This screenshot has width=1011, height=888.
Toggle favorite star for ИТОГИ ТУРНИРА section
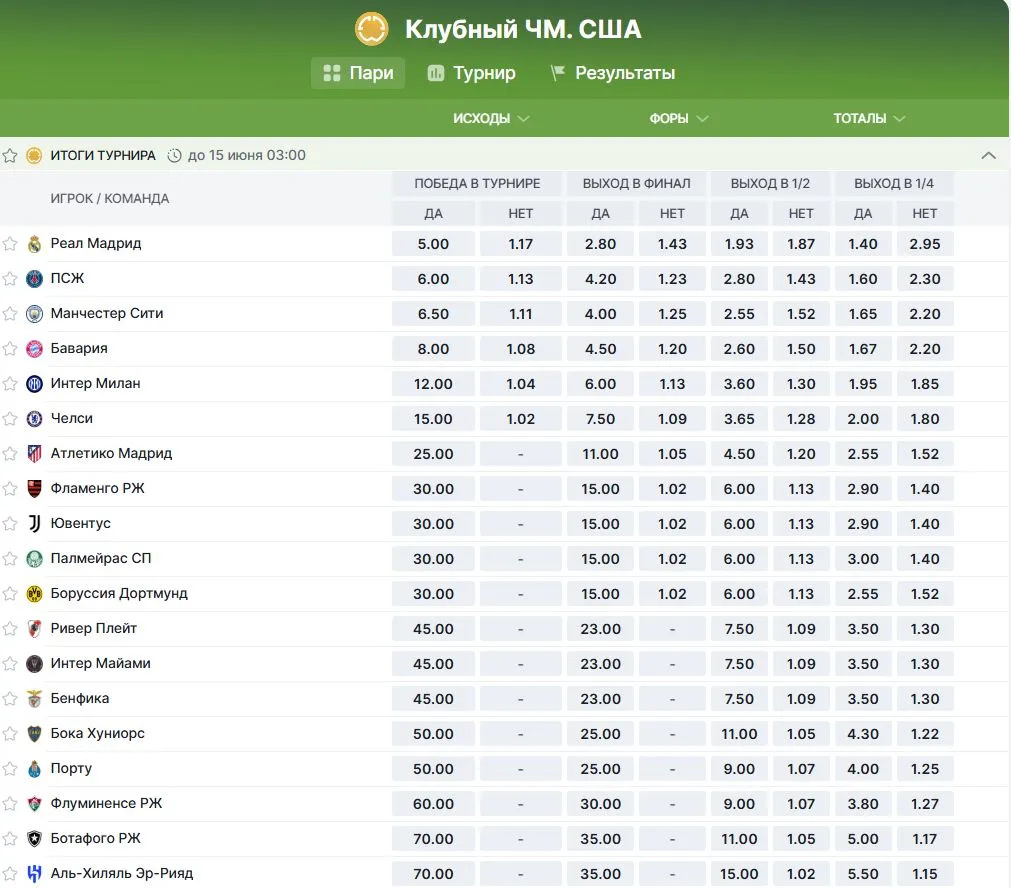(10, 156)
